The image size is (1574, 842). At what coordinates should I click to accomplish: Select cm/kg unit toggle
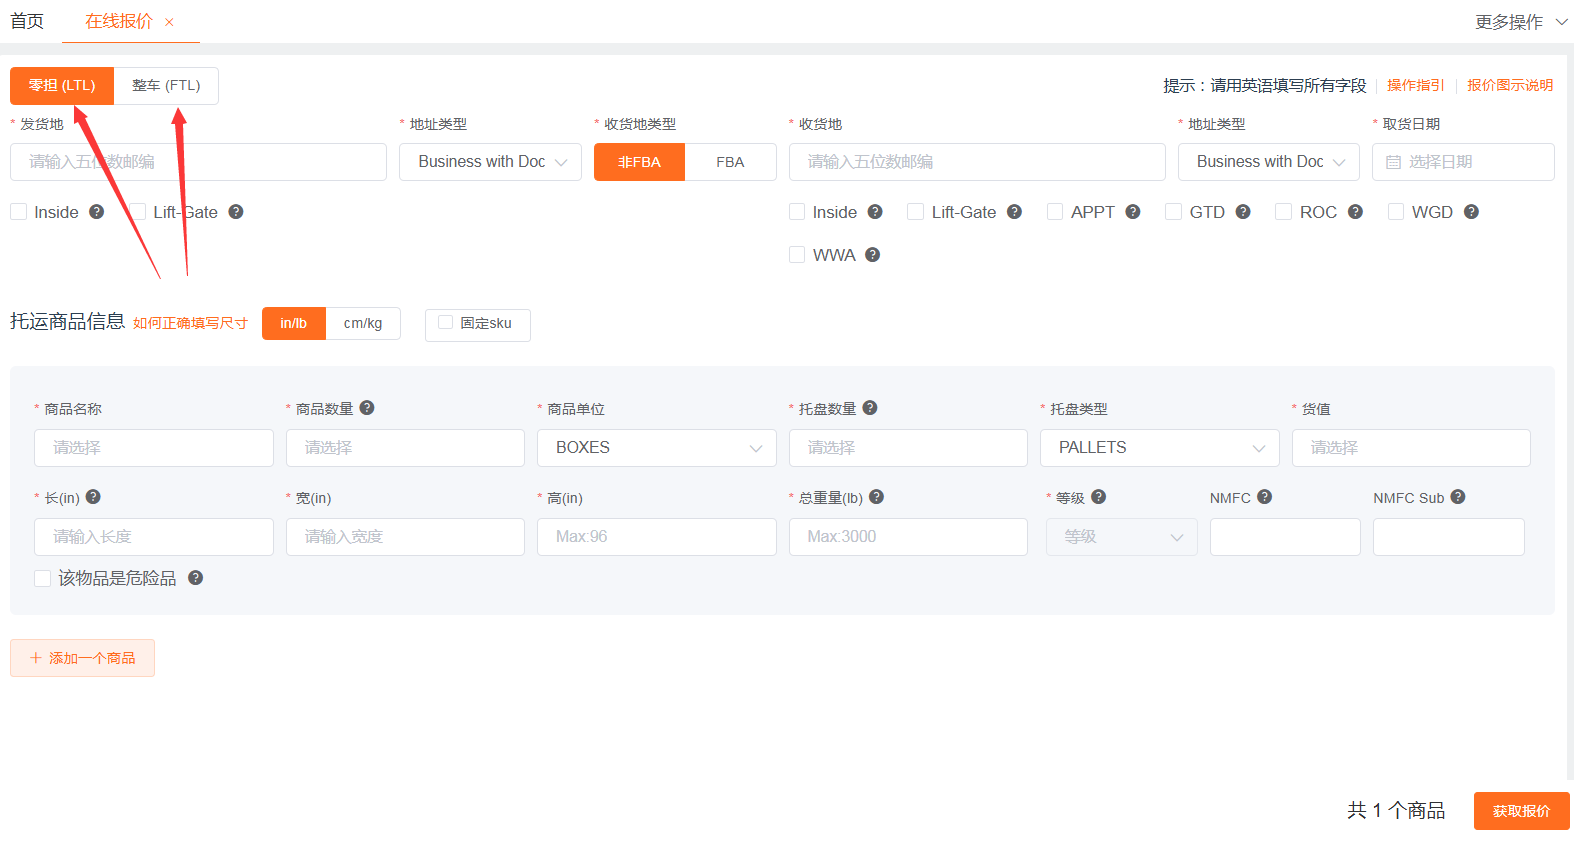coord(363,324)
